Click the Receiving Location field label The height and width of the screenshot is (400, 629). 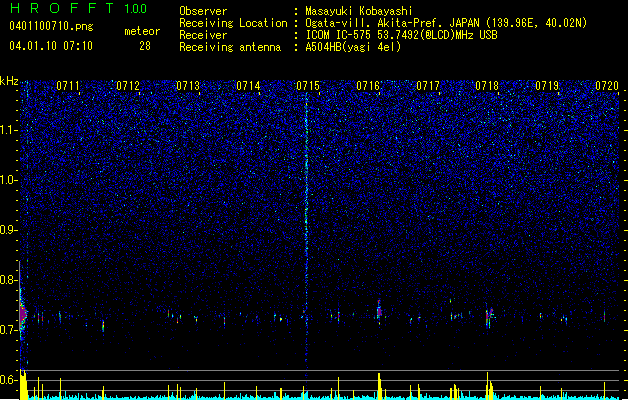point(233,23)
